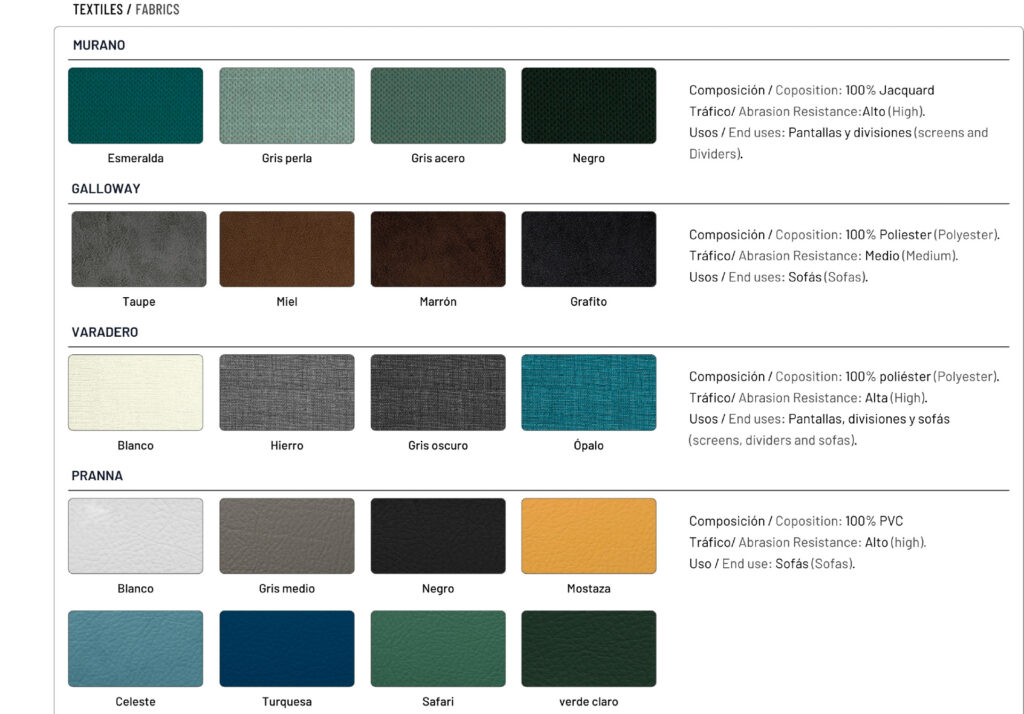
Task: Pick the Taupe Galloway swatch
Action: click(138, 249)
